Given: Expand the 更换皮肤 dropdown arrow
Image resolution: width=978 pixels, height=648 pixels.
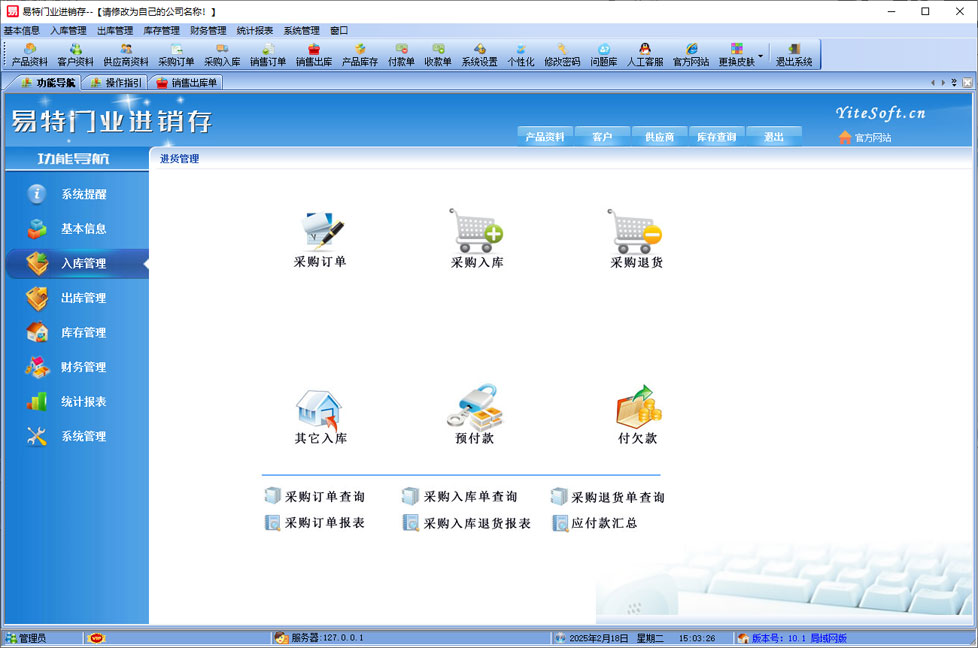Looking at the screenshot, I should 761,55.
